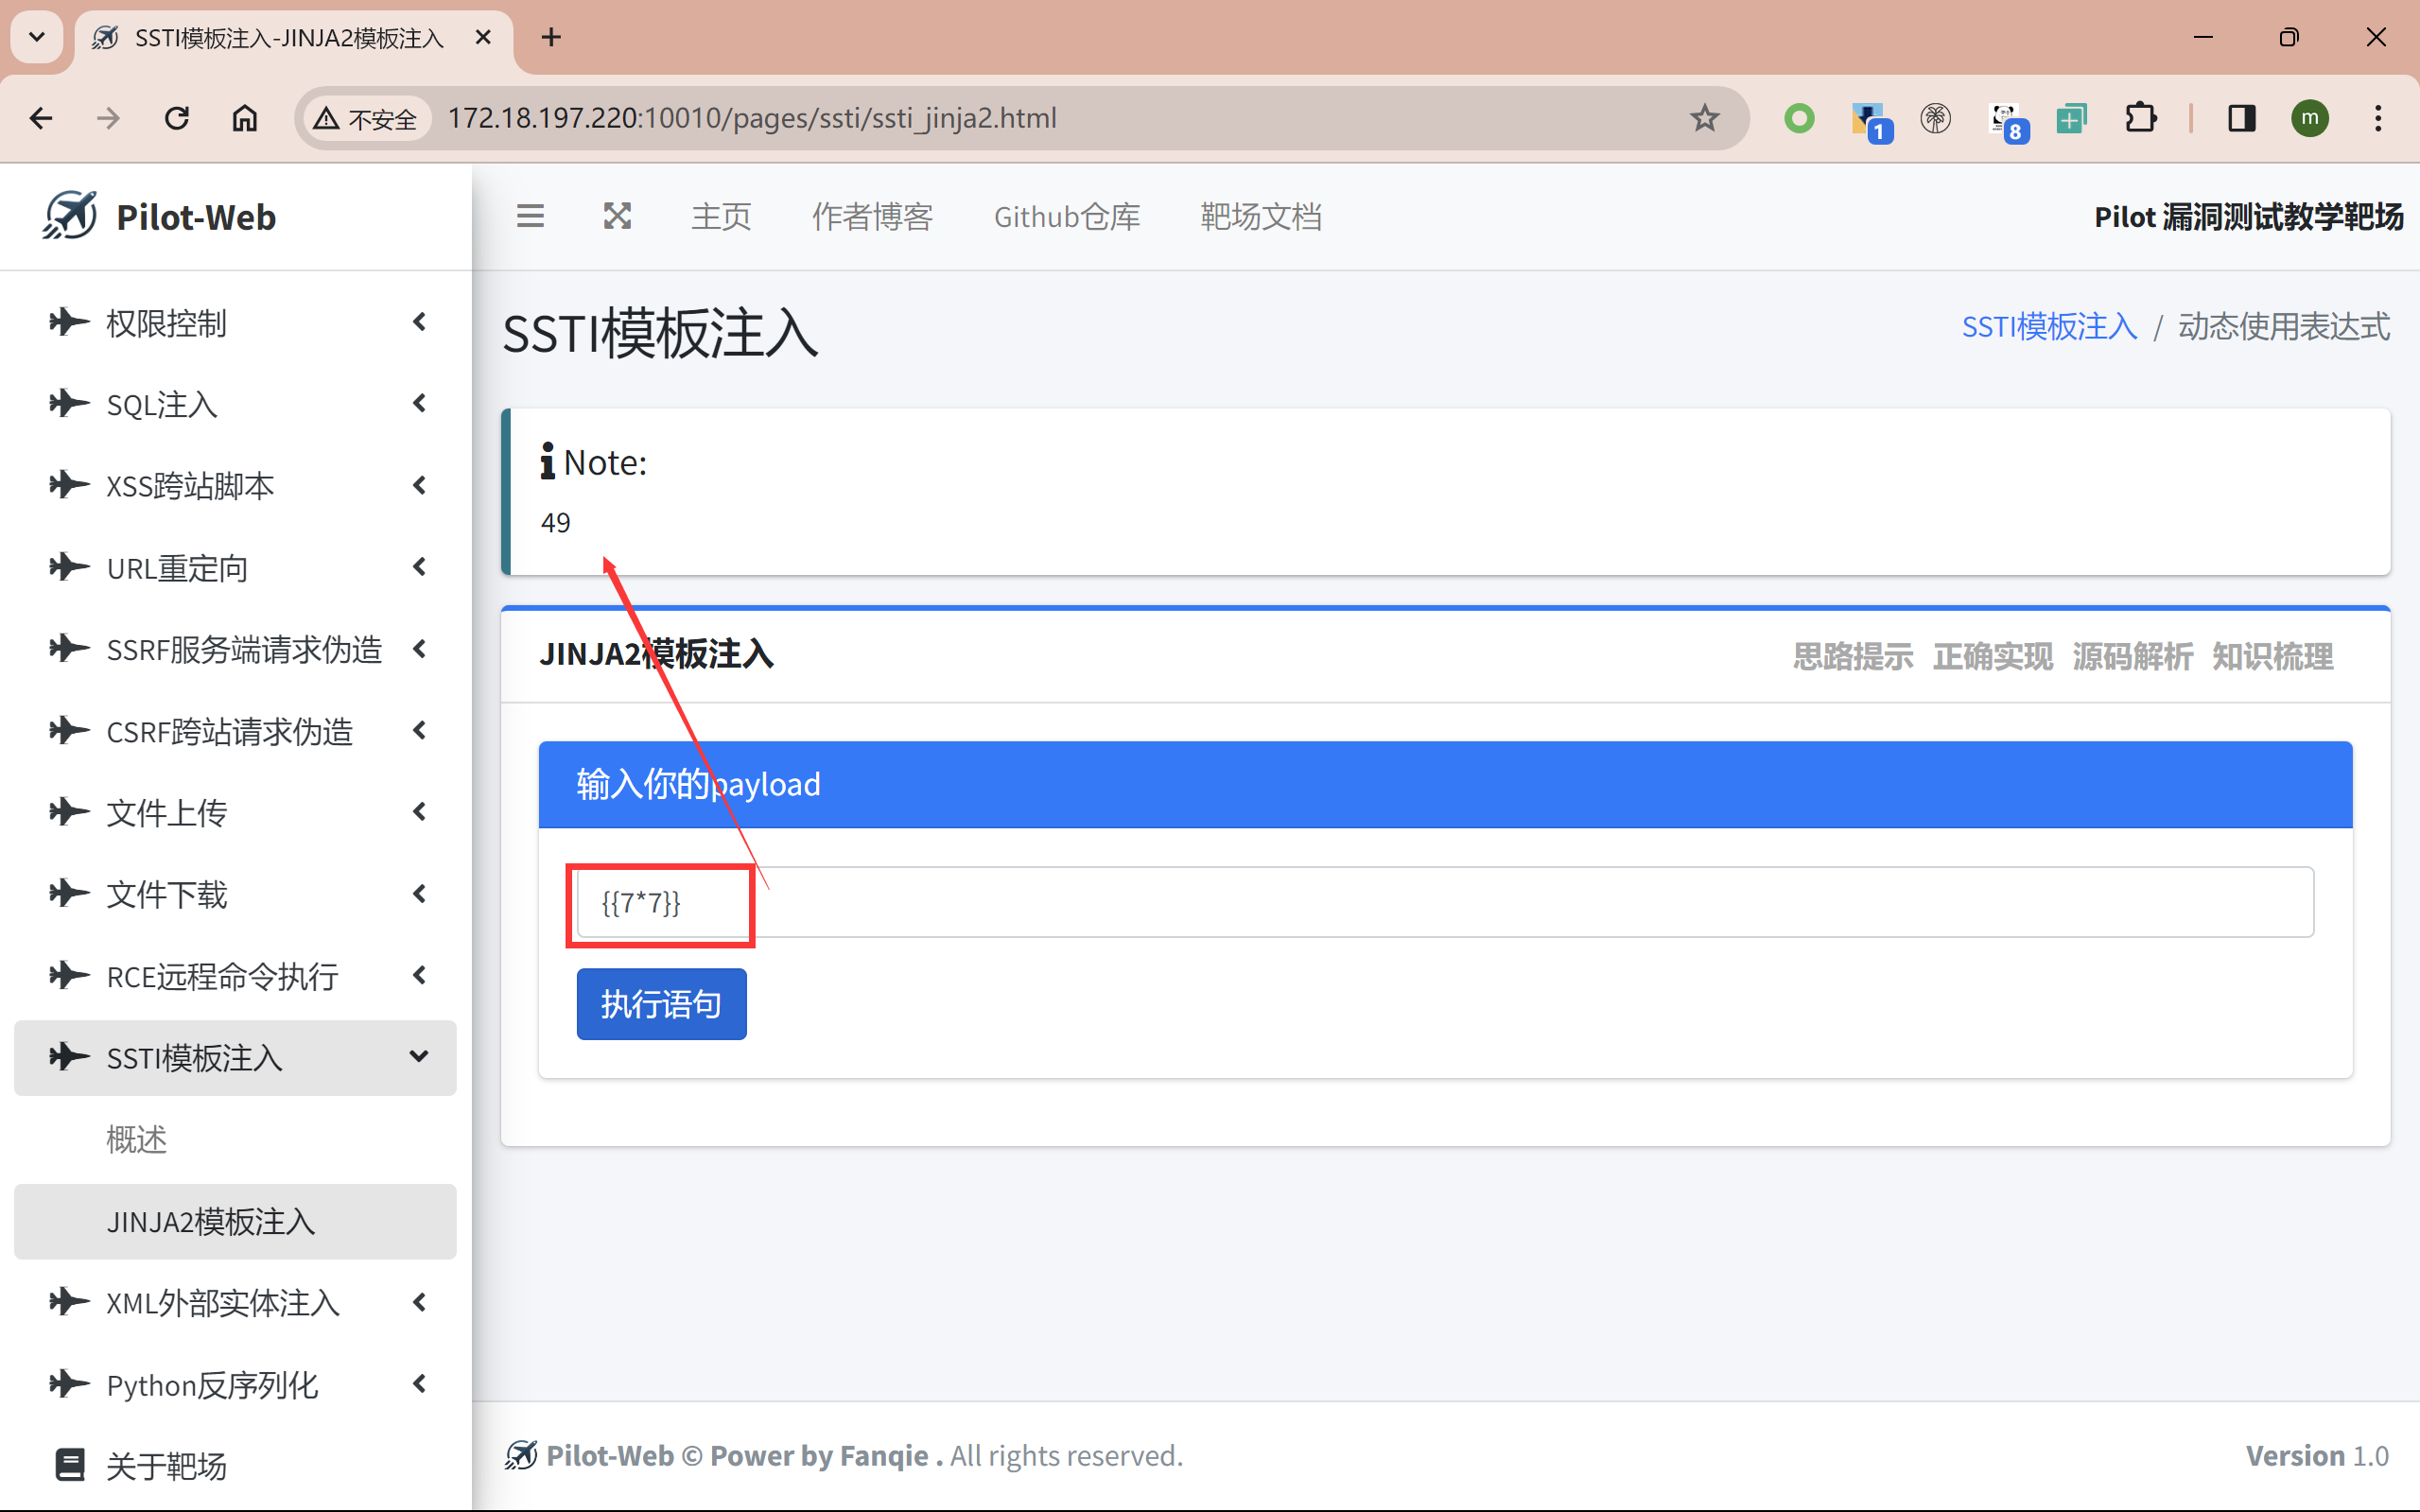
Task: Open the browser home icon
Action: 245,118
